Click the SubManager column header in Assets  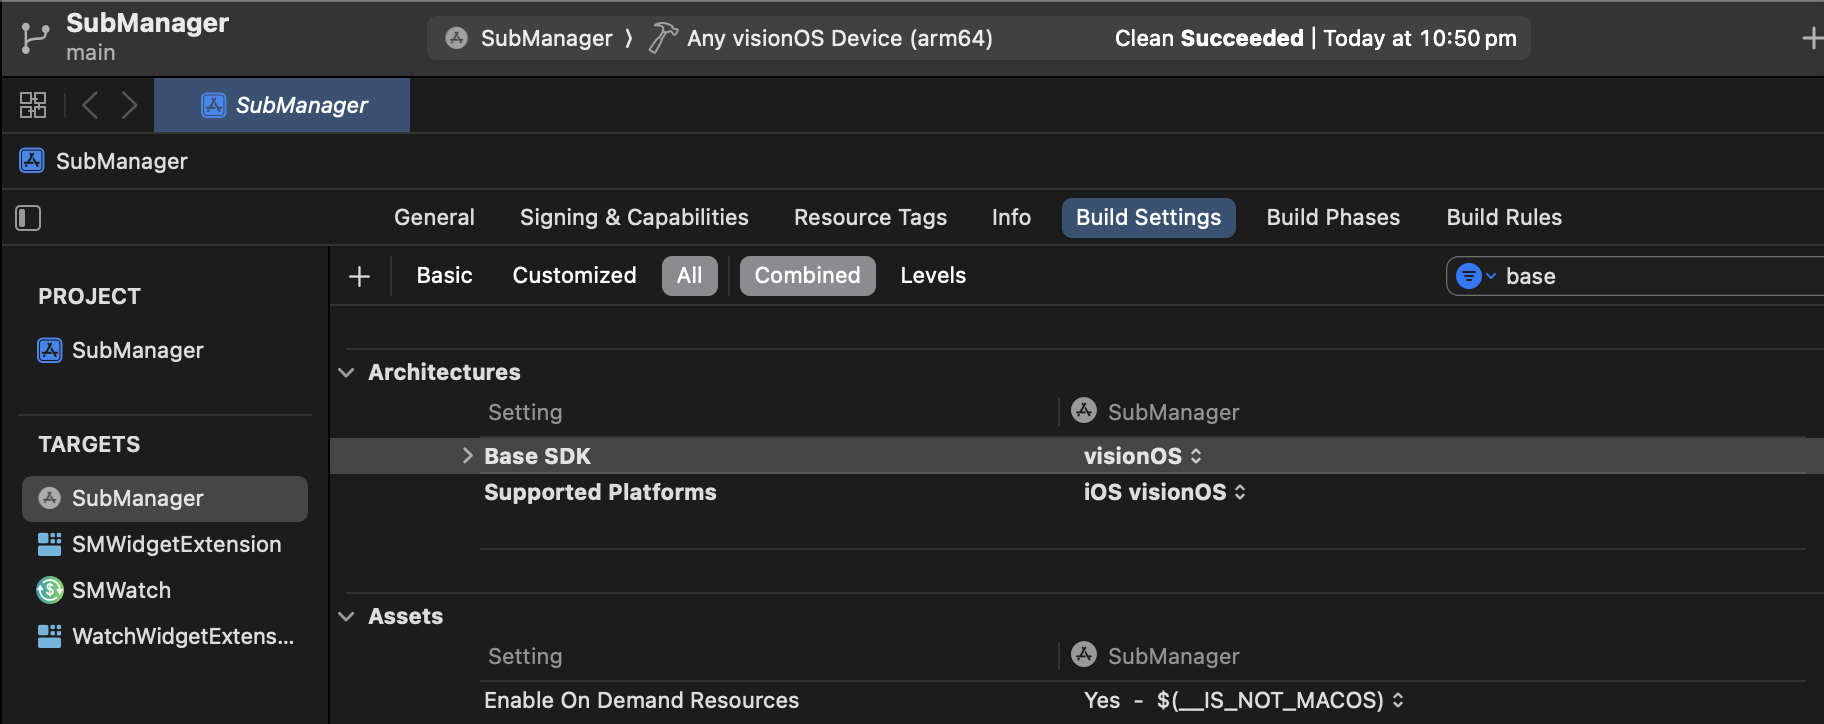click(x=1155, y=656)
